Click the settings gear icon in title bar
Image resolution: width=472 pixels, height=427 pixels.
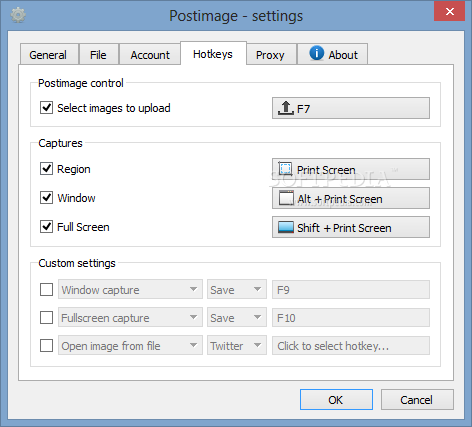tap(18, 15)
